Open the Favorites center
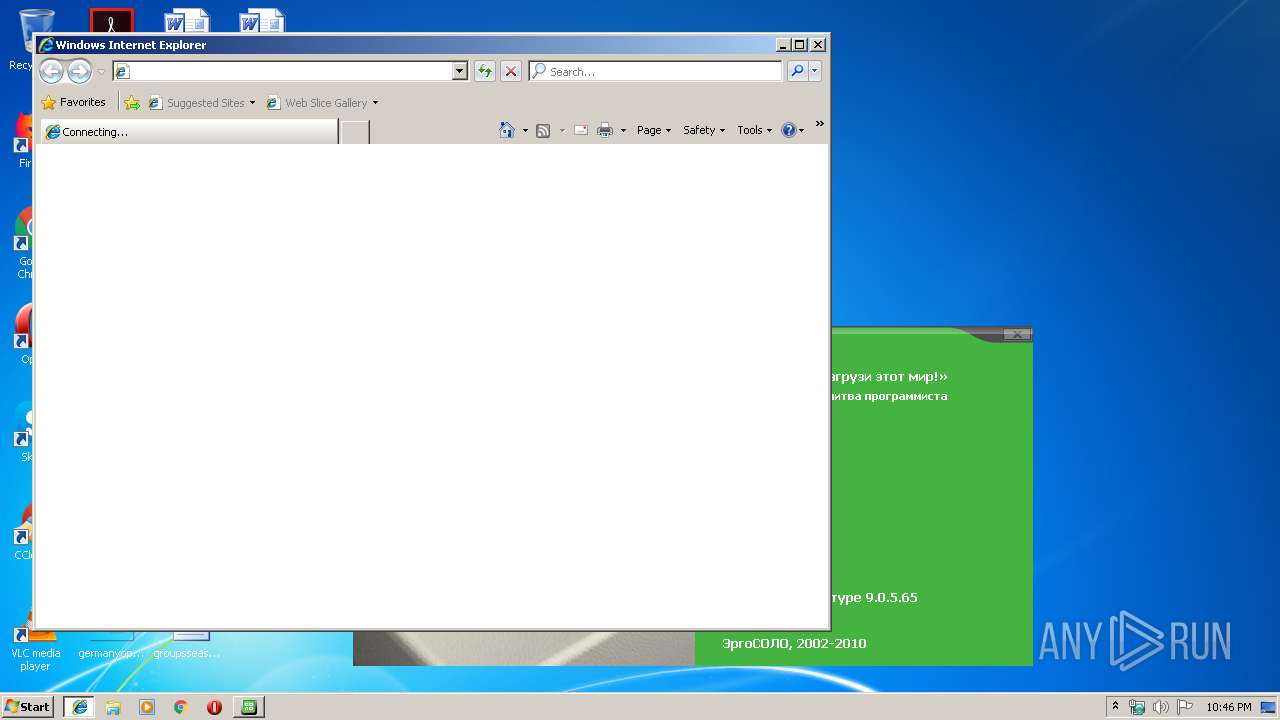The height and width of the screenshot is (720, 1280). 73,102
